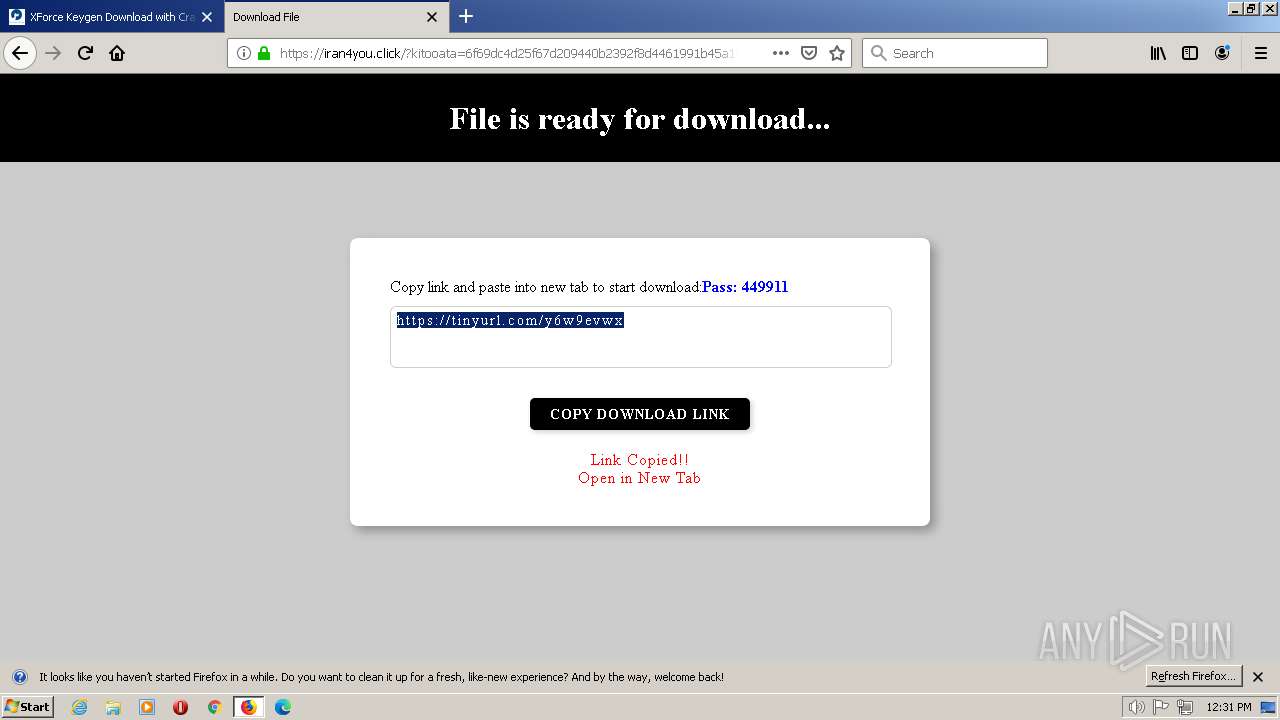Open Action Center flag icon

coord(1161,707)
